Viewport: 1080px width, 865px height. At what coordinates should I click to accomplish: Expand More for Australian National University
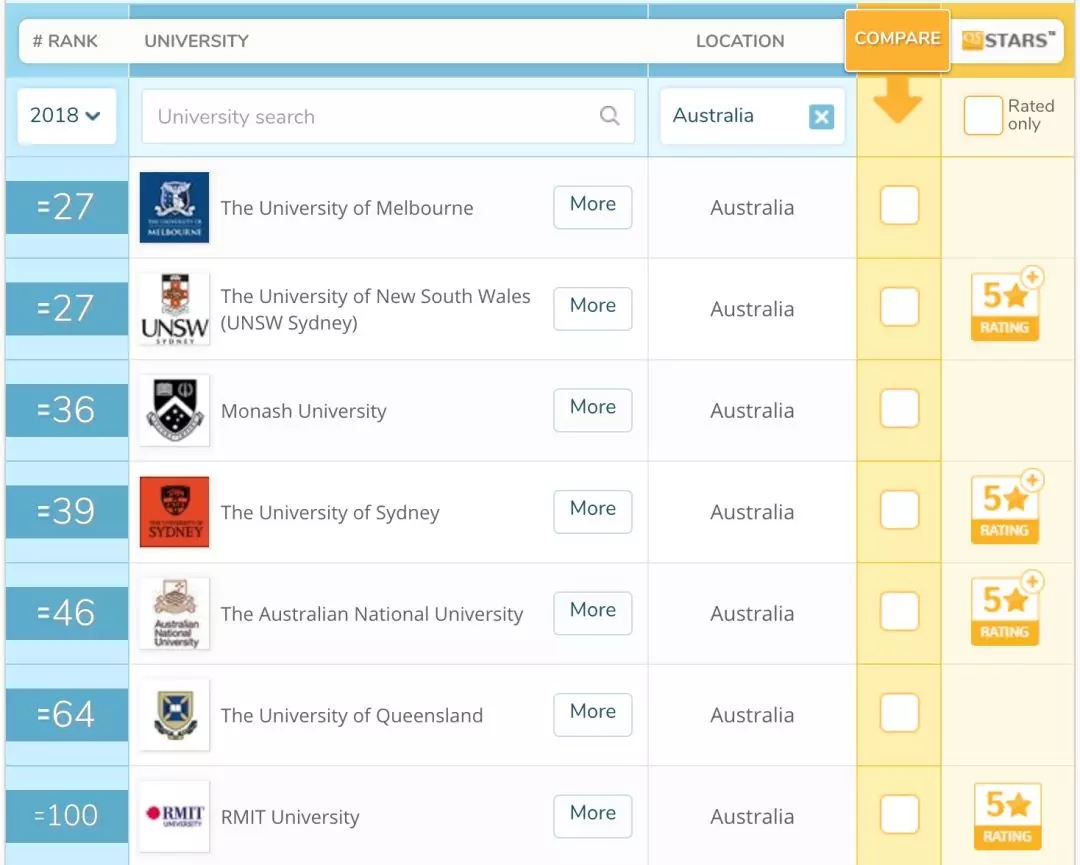(x=592, y=612)
